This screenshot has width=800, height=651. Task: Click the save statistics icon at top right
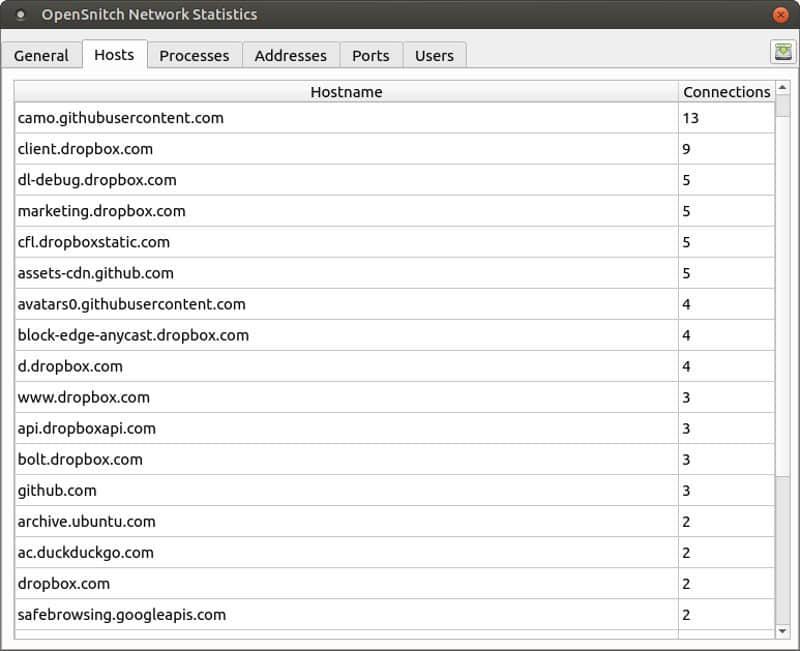(782, 52)
